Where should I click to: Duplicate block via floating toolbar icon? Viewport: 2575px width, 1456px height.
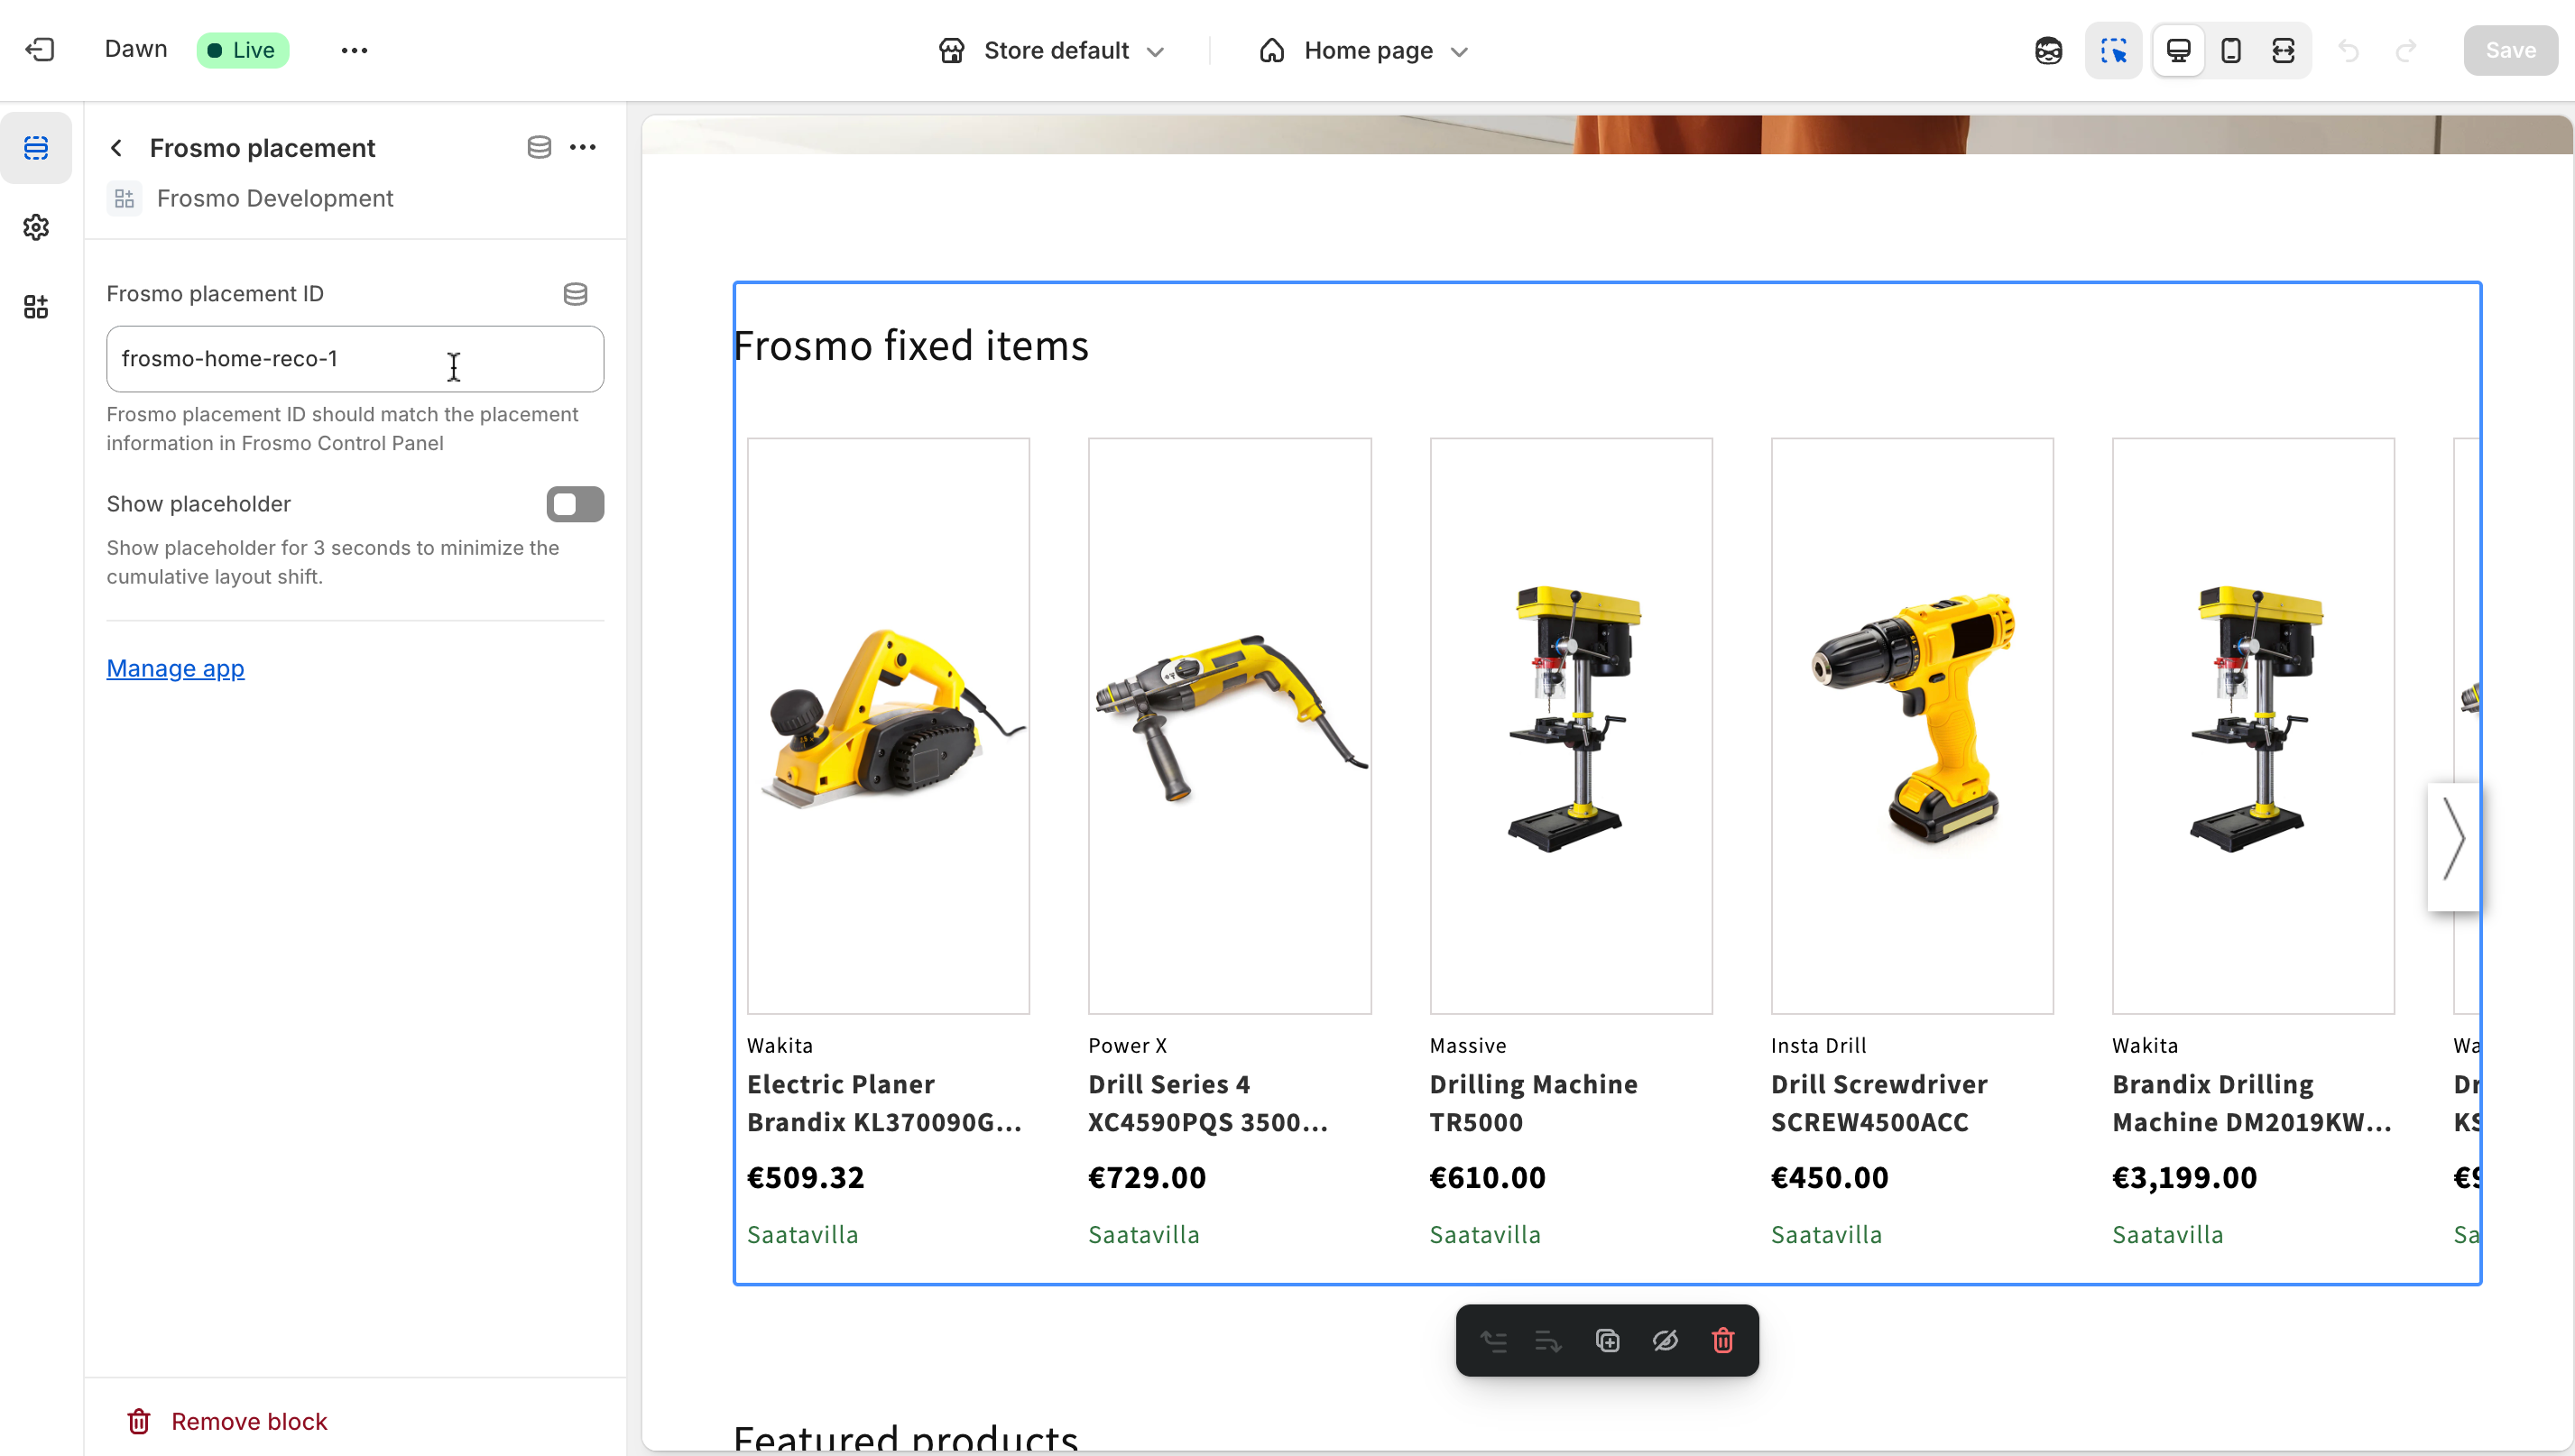[1607, 1340]
